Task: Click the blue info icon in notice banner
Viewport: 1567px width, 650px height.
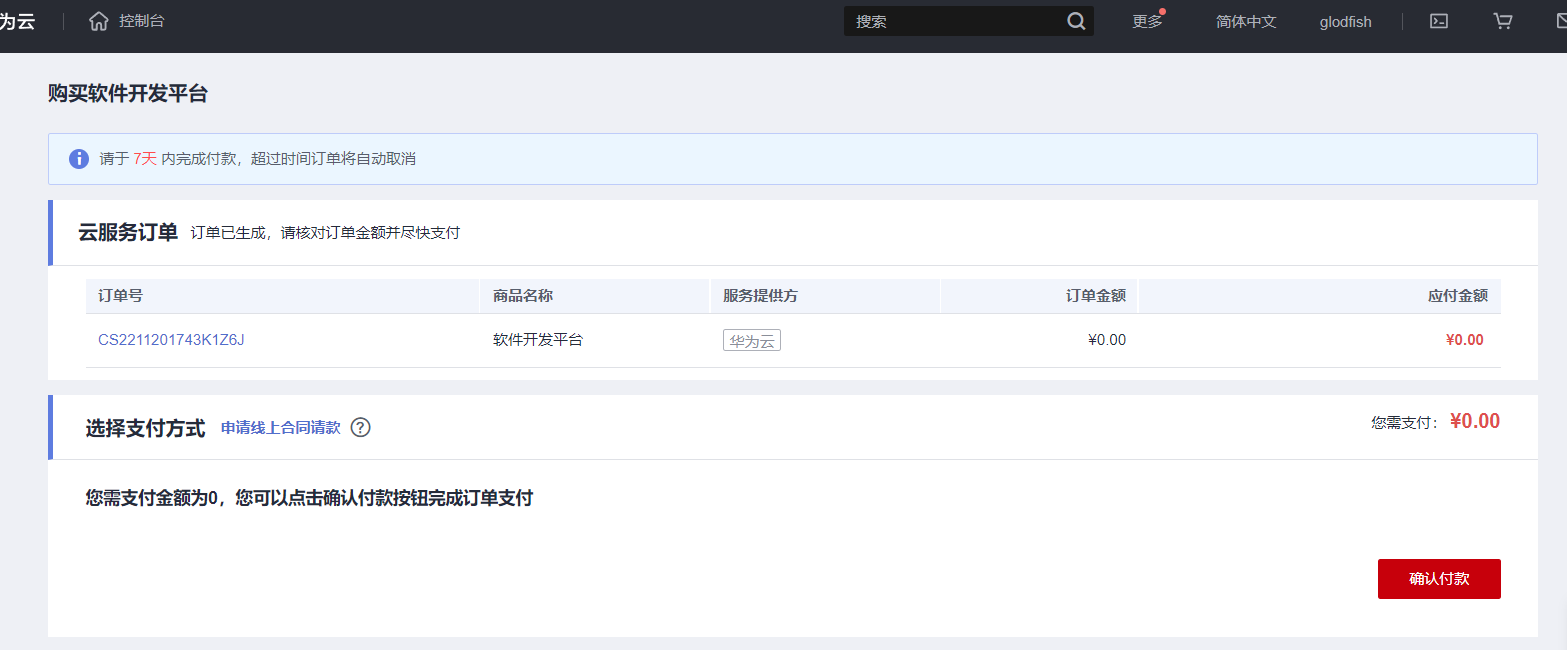Action: coord(79,159)
